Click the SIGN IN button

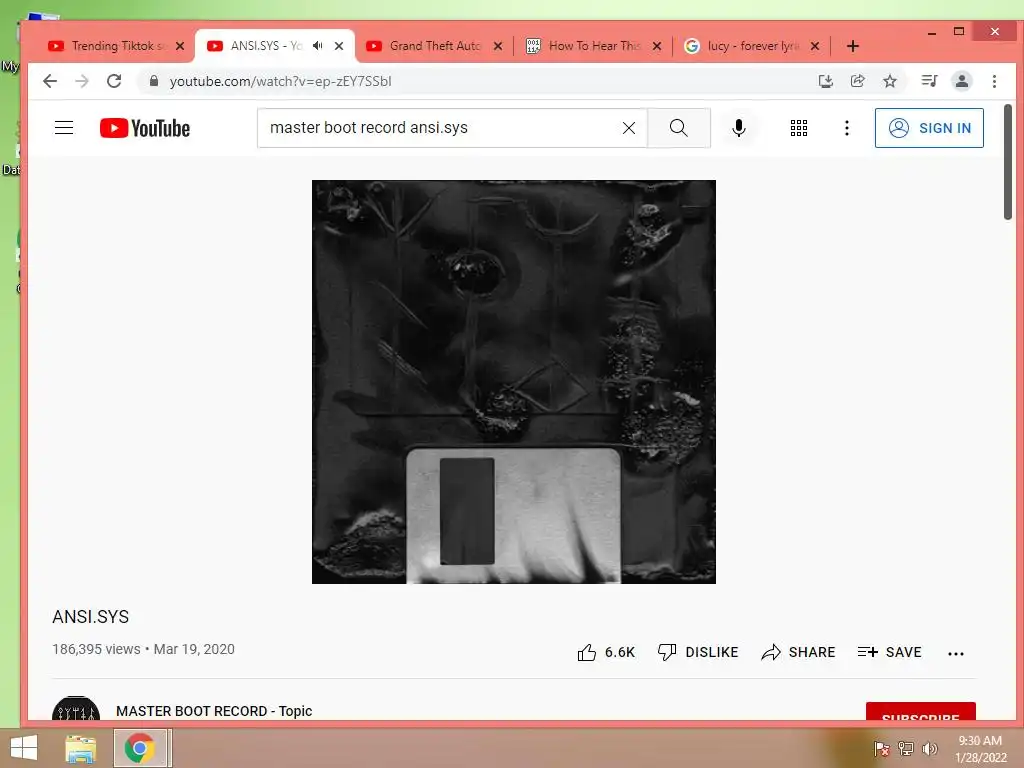tap(929, 128)
